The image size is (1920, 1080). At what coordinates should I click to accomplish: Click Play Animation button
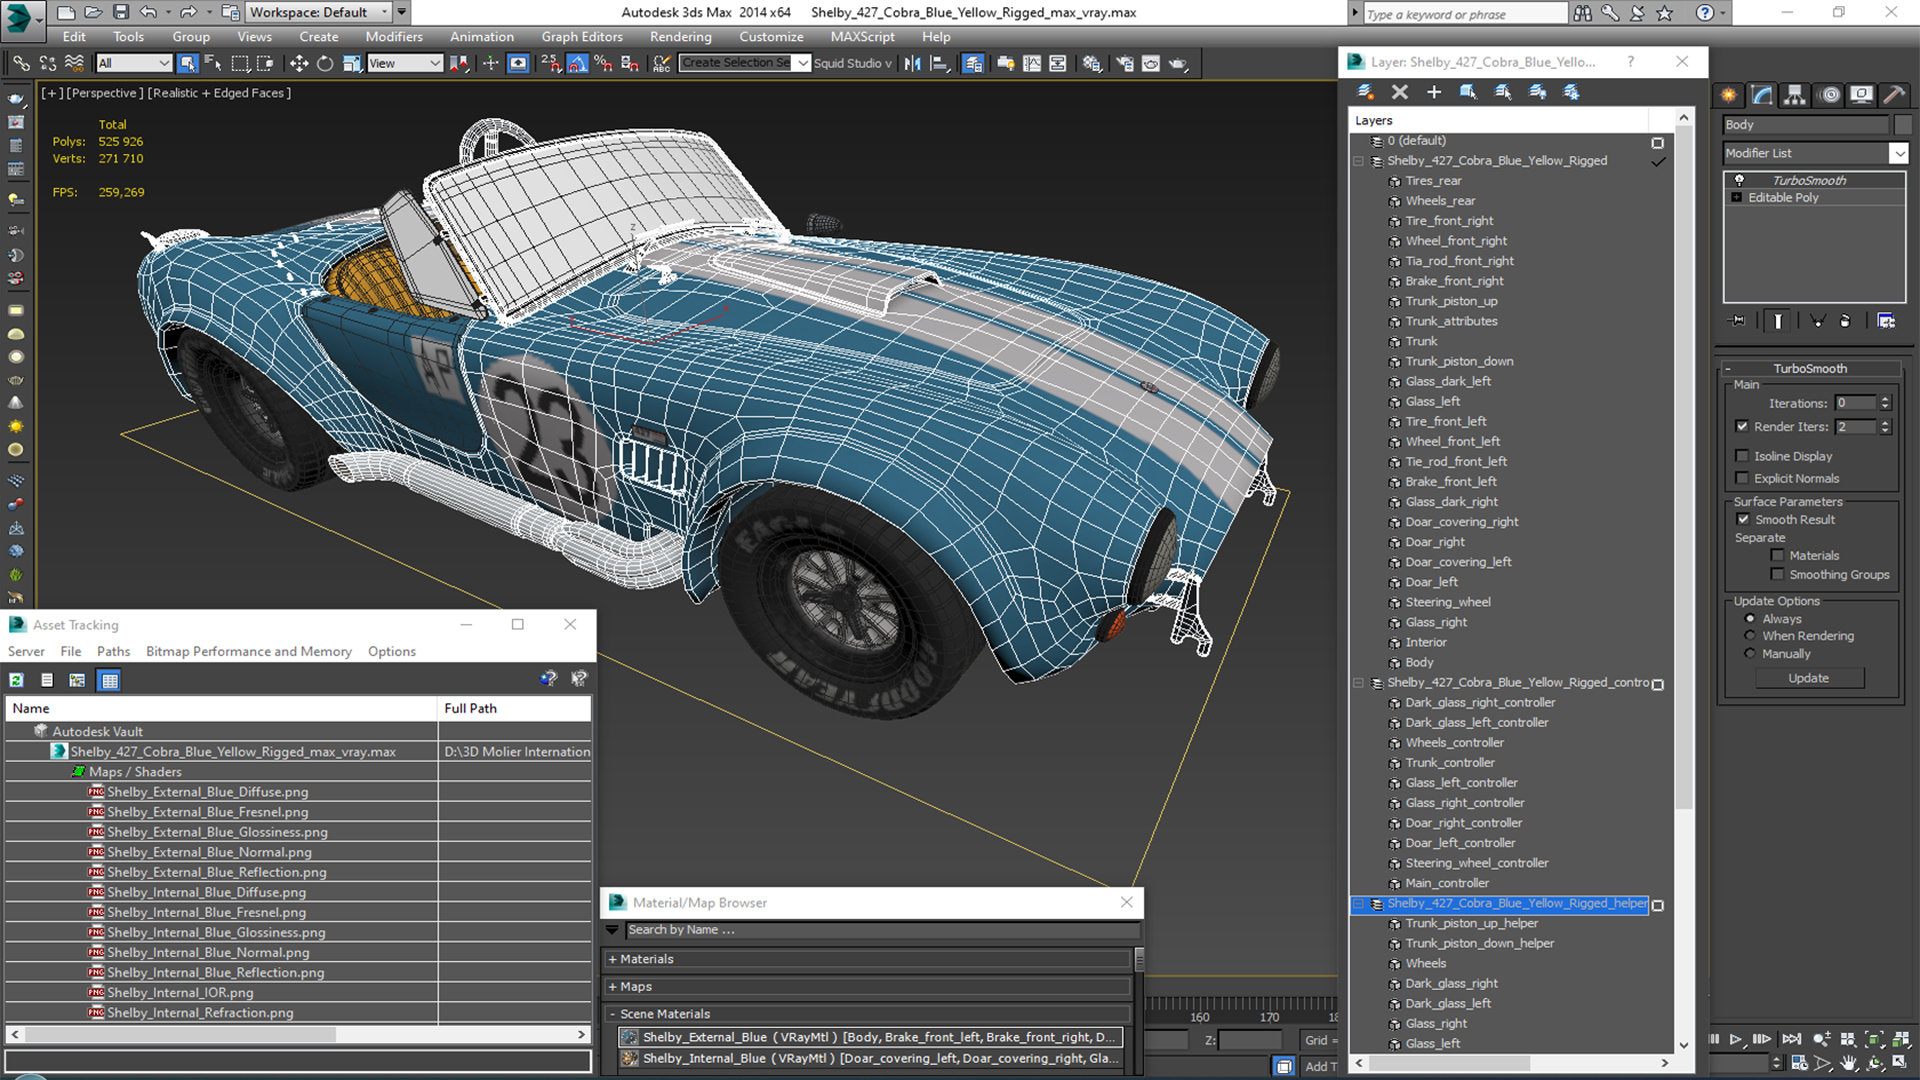[x=1736, y=1040]
